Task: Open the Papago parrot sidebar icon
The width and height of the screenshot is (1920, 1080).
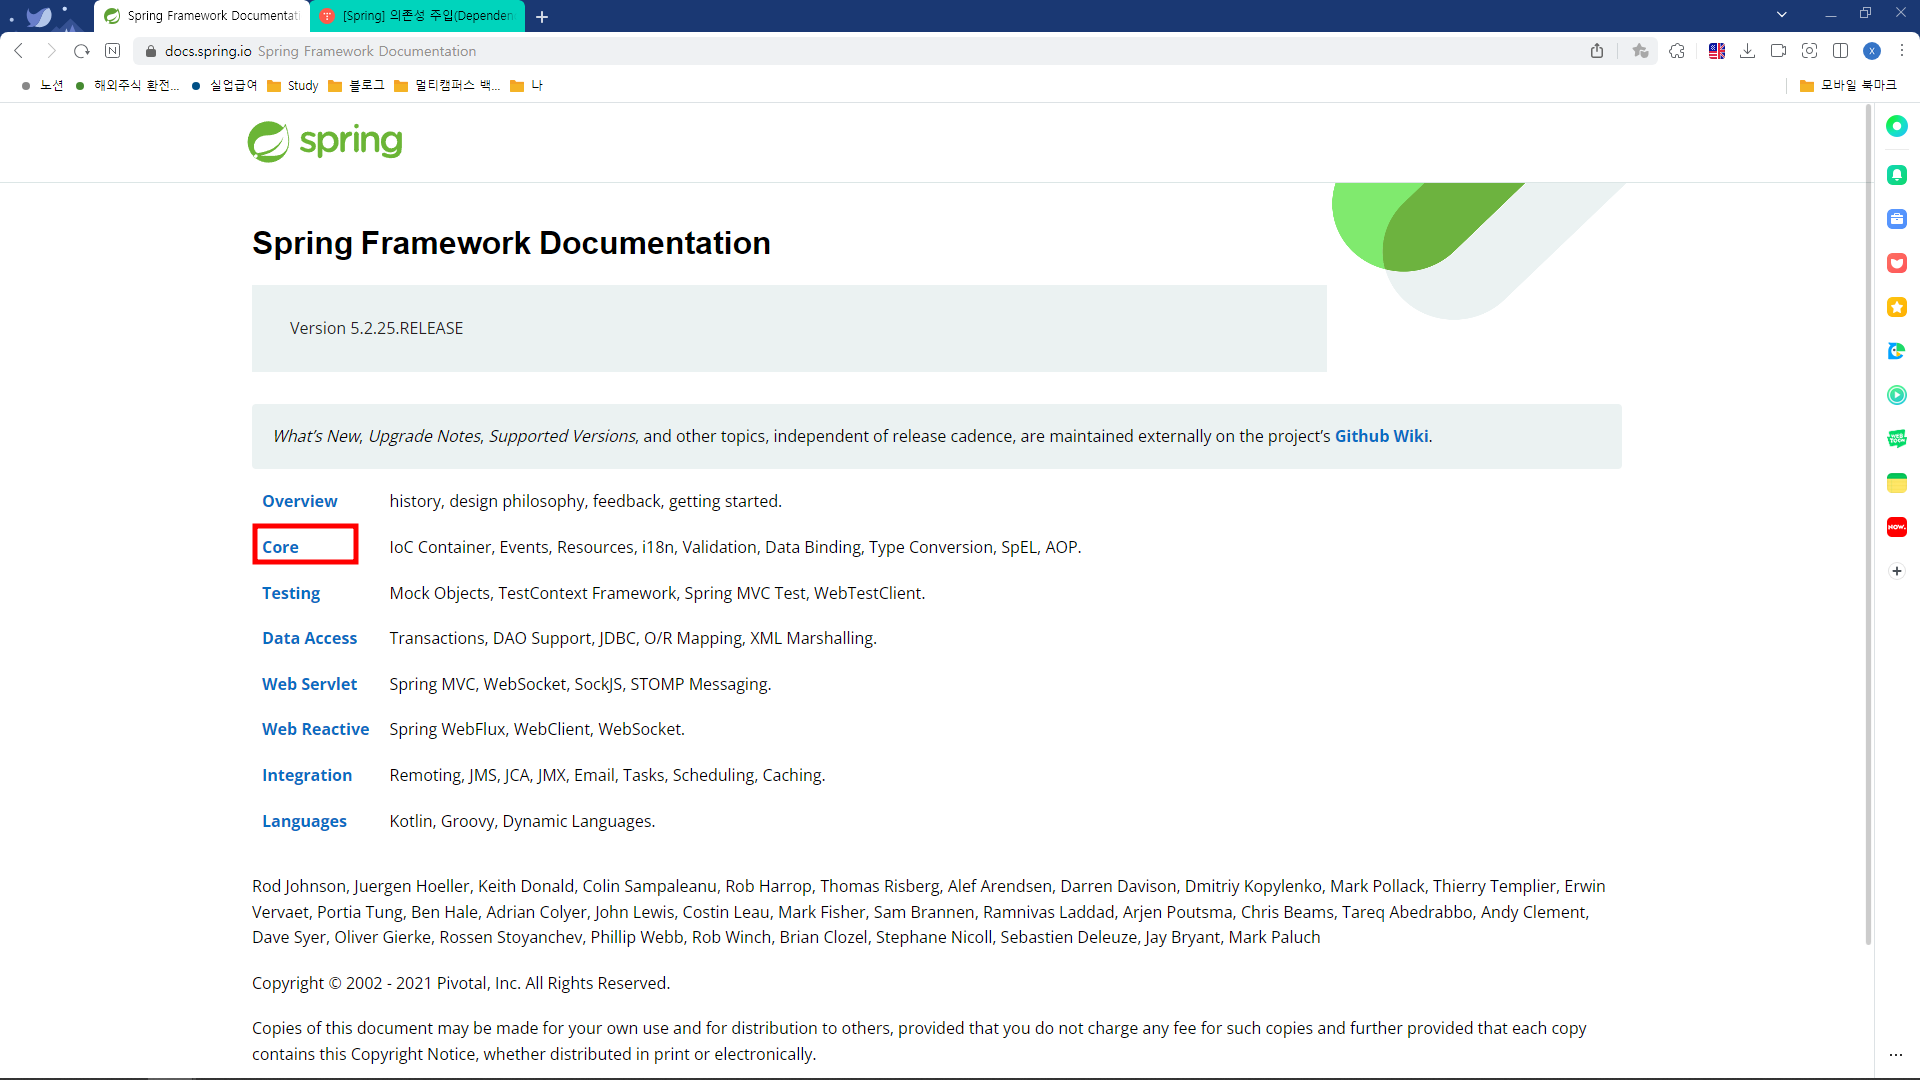Action: click(1897, 351)
